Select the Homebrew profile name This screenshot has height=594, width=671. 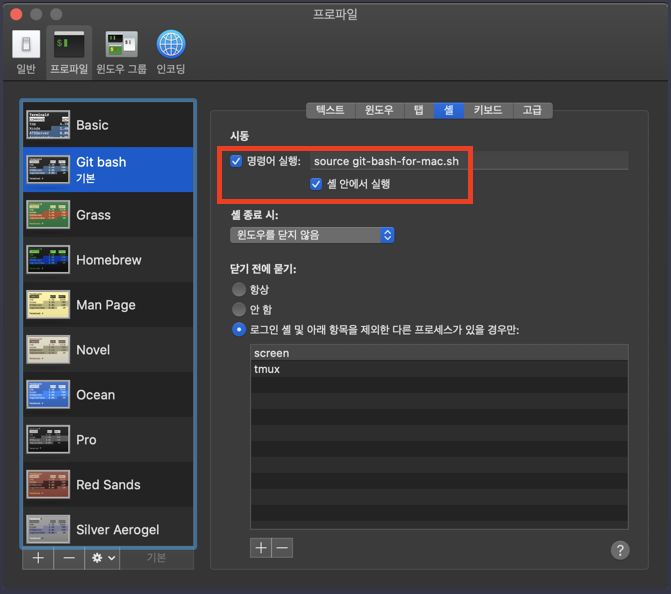point(109,260)
